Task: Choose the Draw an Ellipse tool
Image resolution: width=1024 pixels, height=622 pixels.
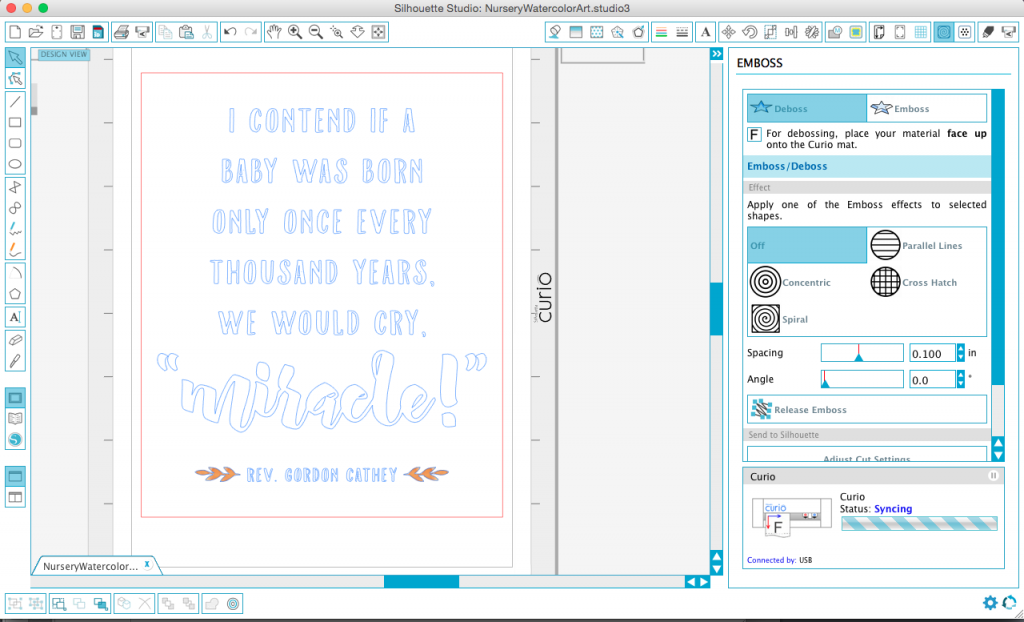Action: pos(15,164)
